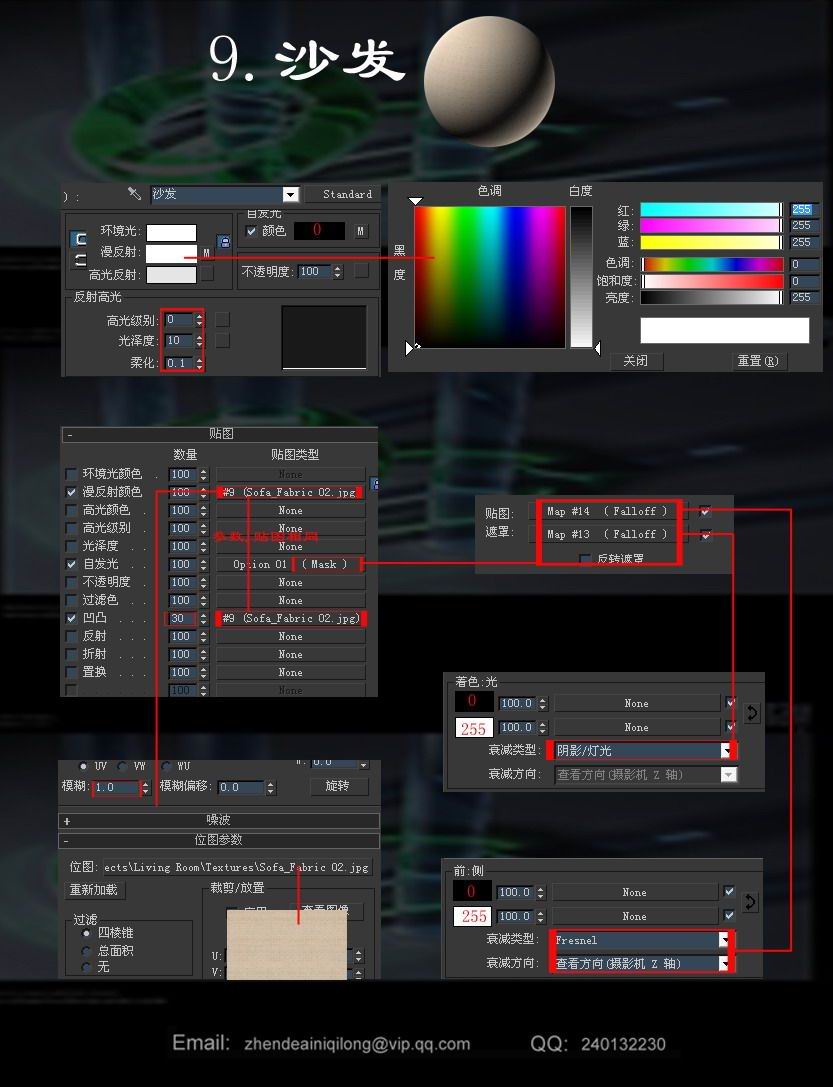833x1087 pixels.
Task: Toggle checkbox beside Map #14 Falloff
Action: pos(705,512)
